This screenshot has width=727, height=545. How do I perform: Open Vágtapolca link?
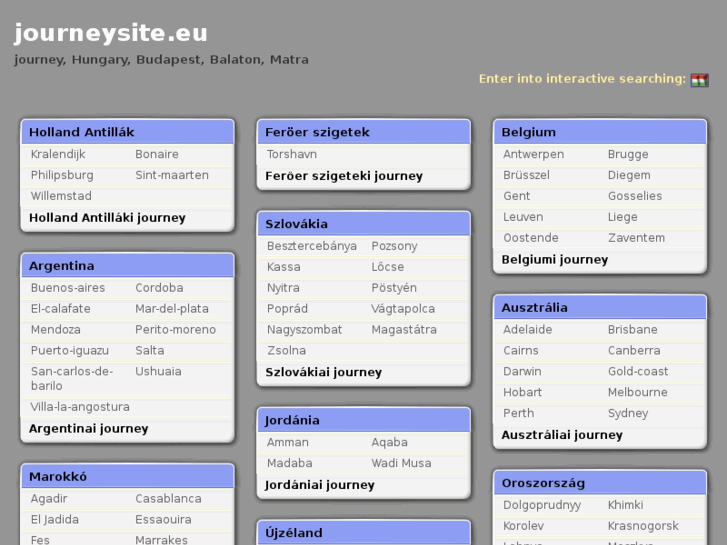[x=403, y=309]
